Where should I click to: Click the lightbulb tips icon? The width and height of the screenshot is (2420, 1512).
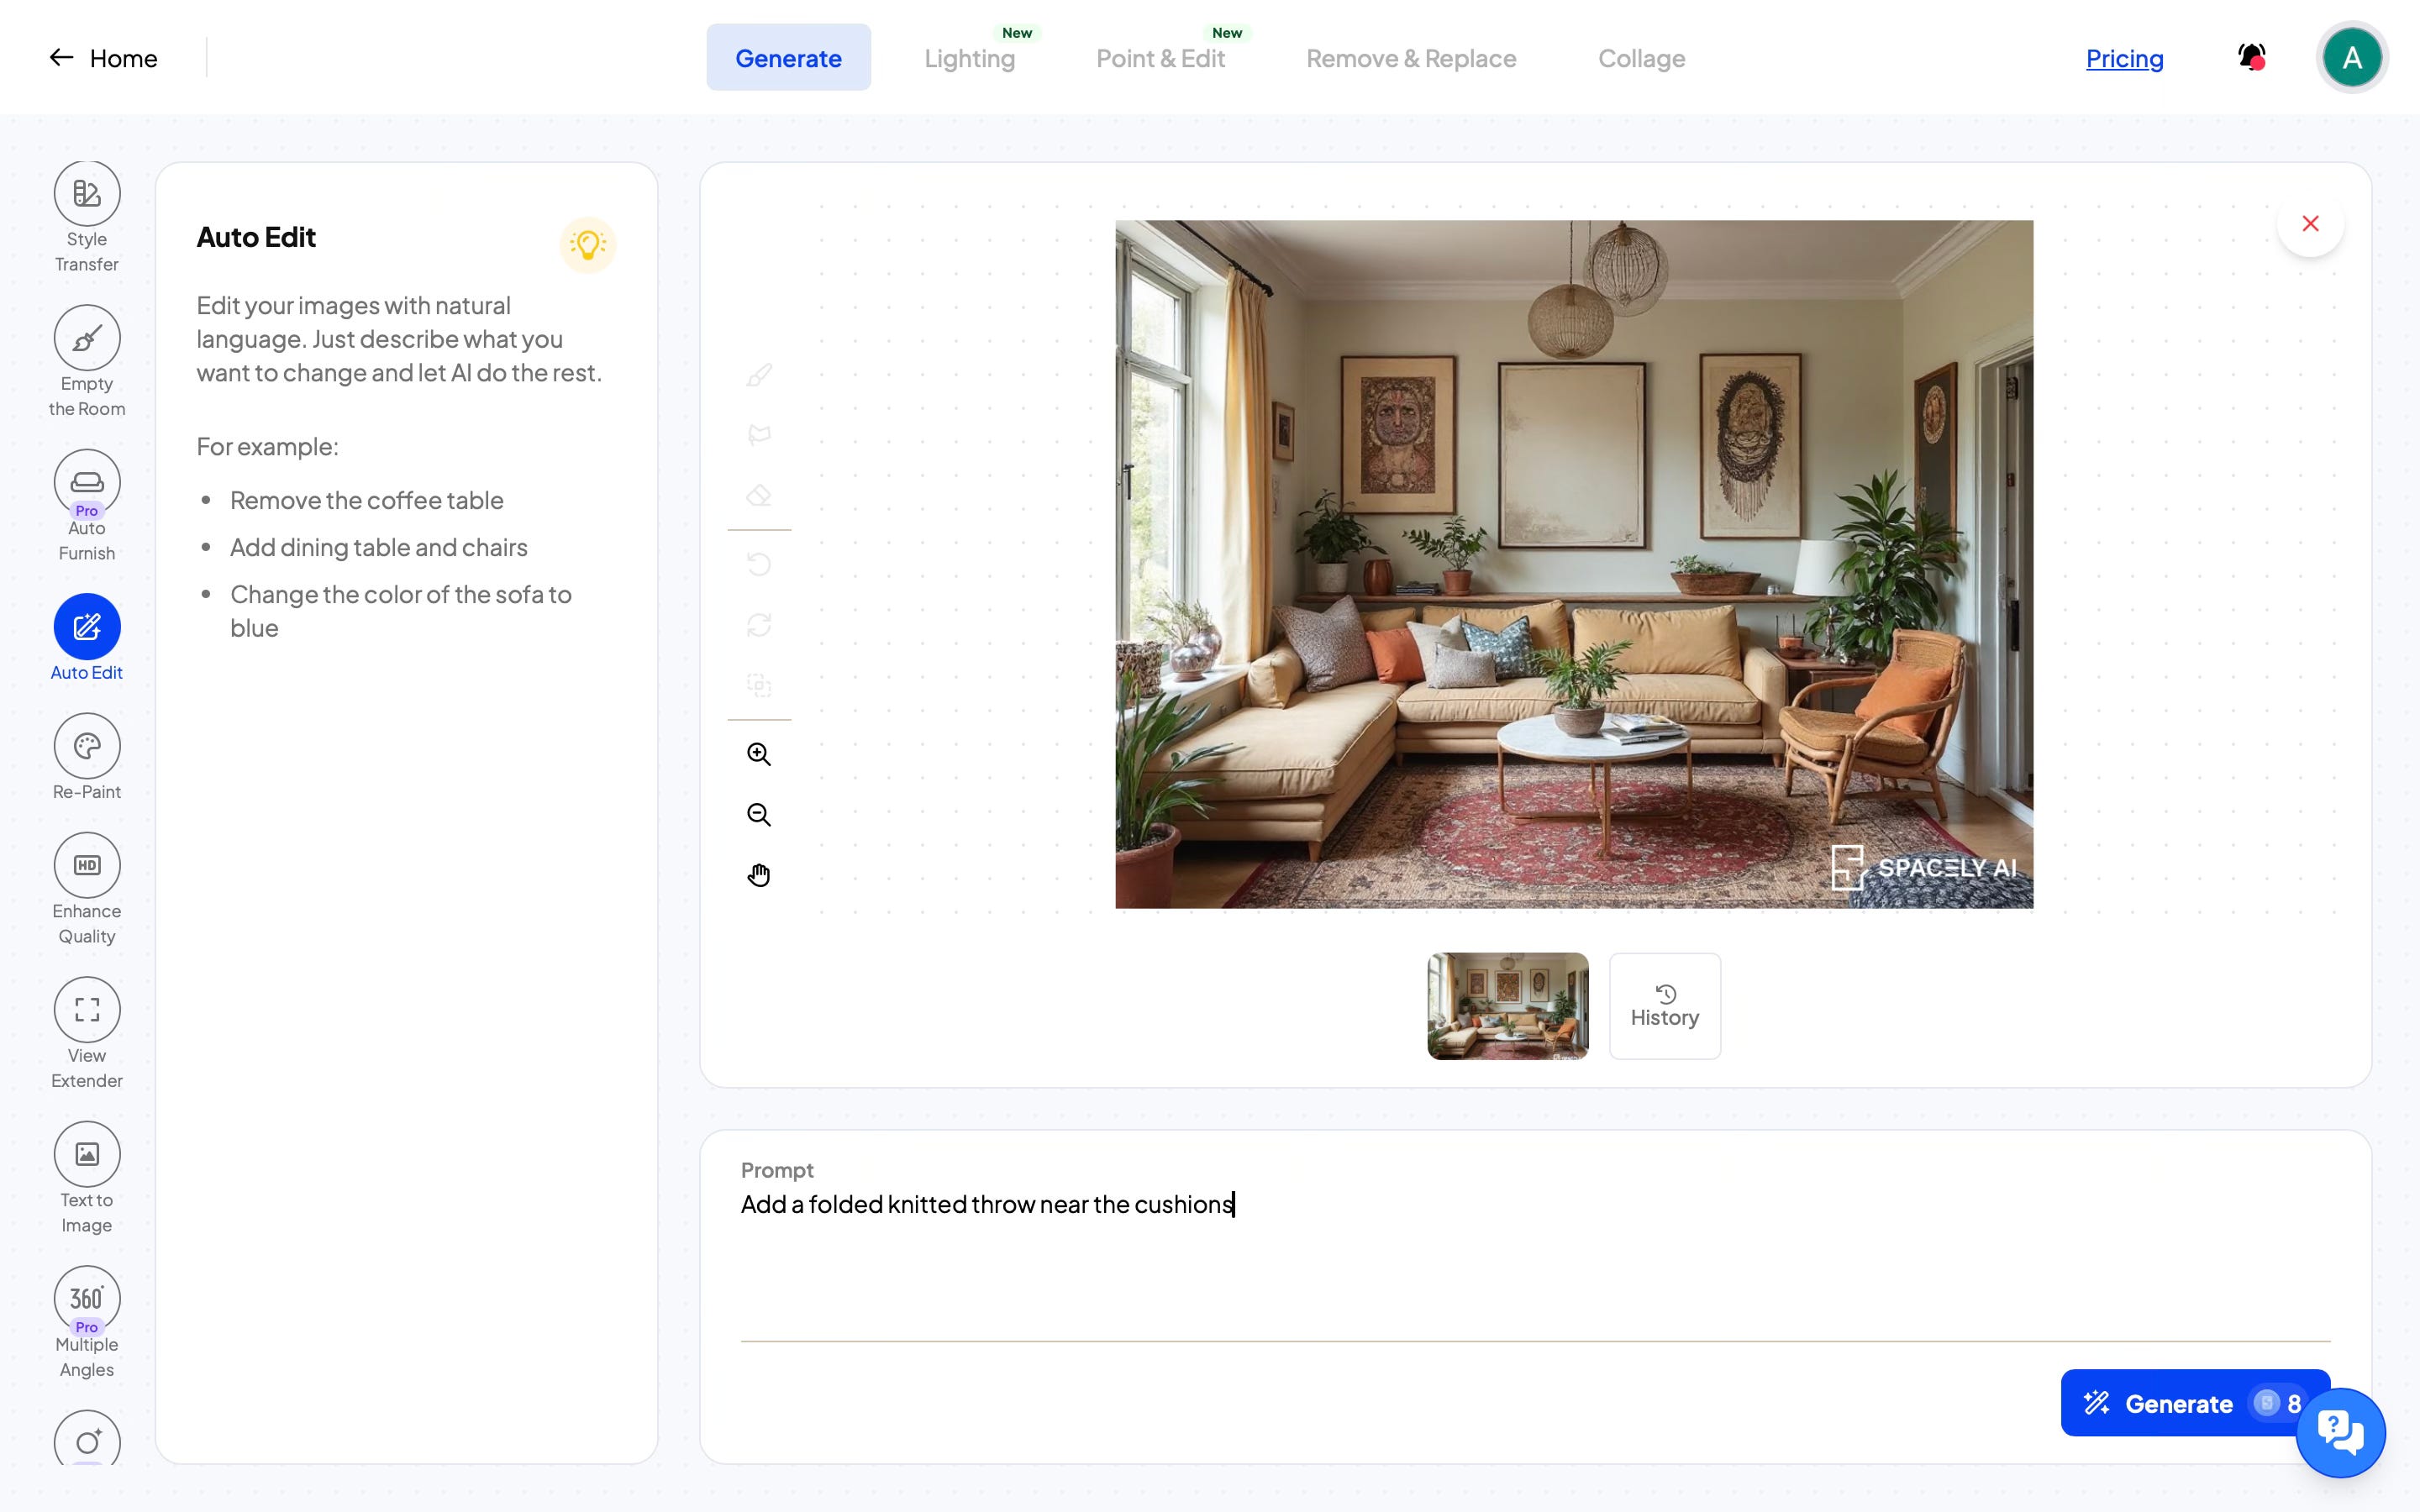pos(587,244)
